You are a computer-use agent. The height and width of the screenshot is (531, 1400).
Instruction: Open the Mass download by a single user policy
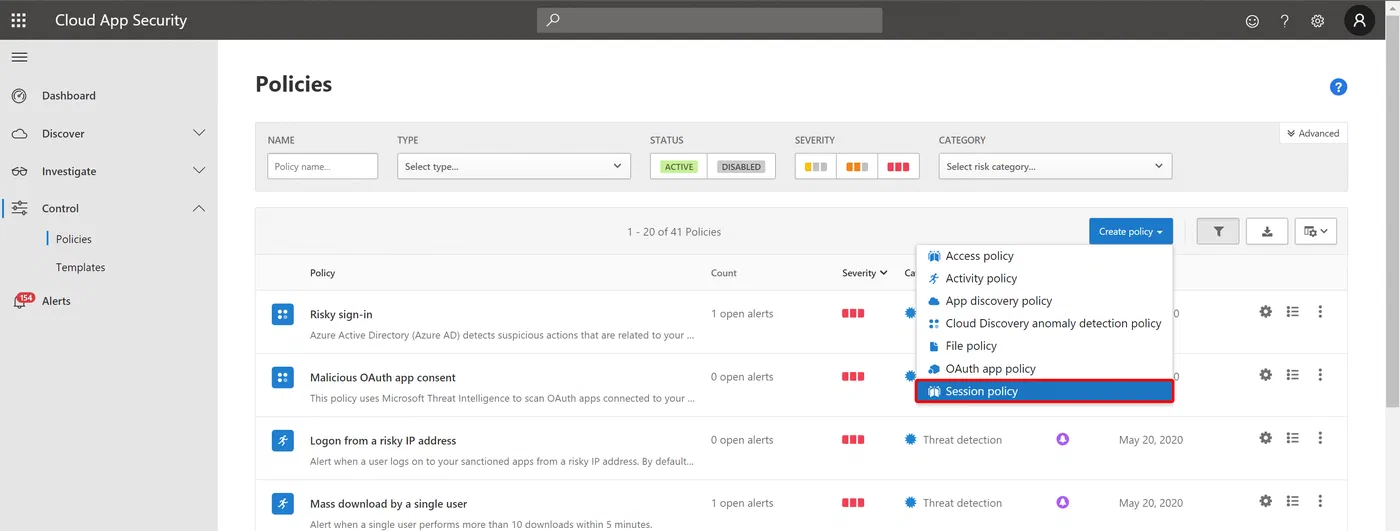tap(389, 504)
